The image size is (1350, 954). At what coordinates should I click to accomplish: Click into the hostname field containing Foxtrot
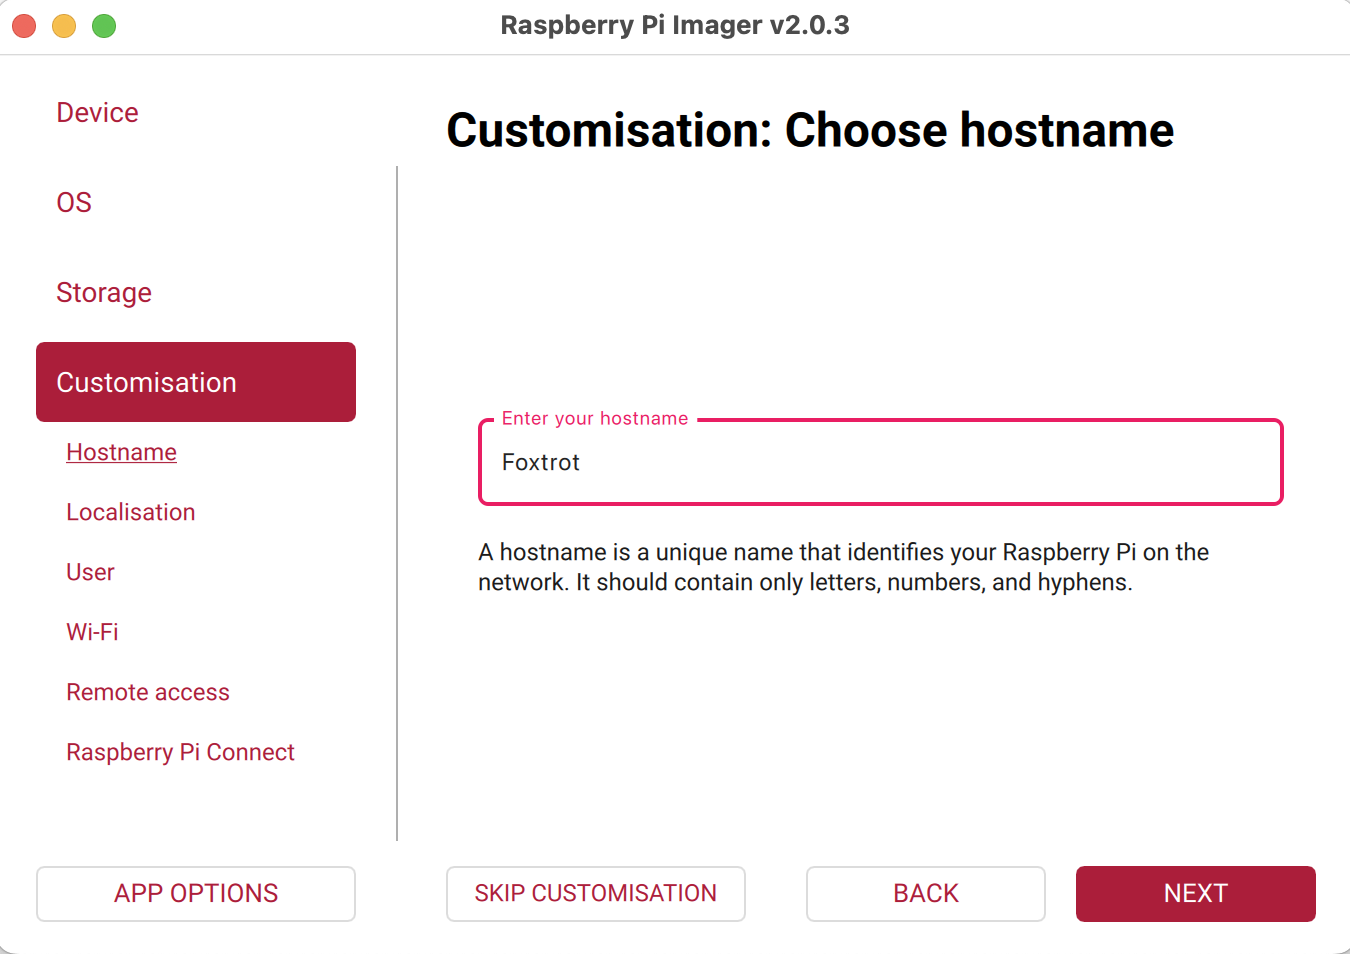point(880,463)
